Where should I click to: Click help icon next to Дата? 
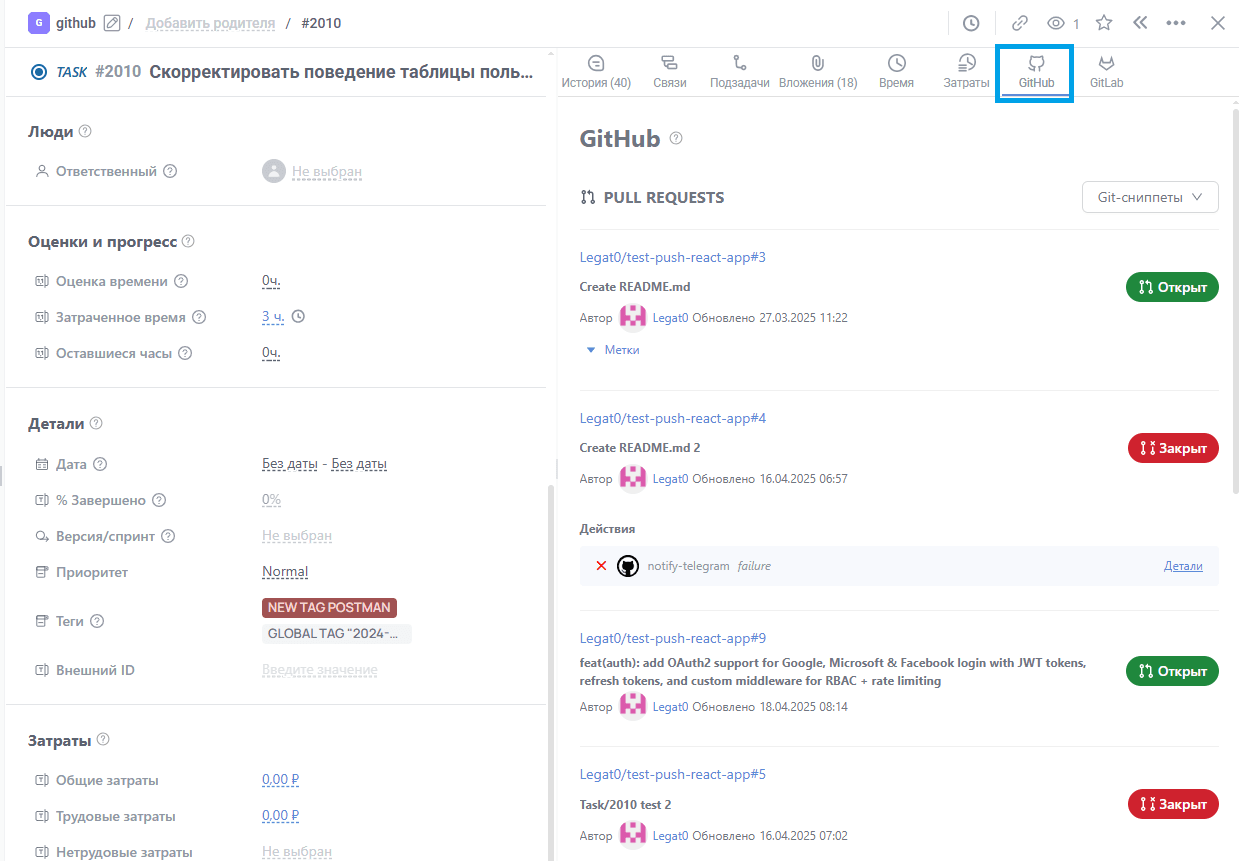100,464
